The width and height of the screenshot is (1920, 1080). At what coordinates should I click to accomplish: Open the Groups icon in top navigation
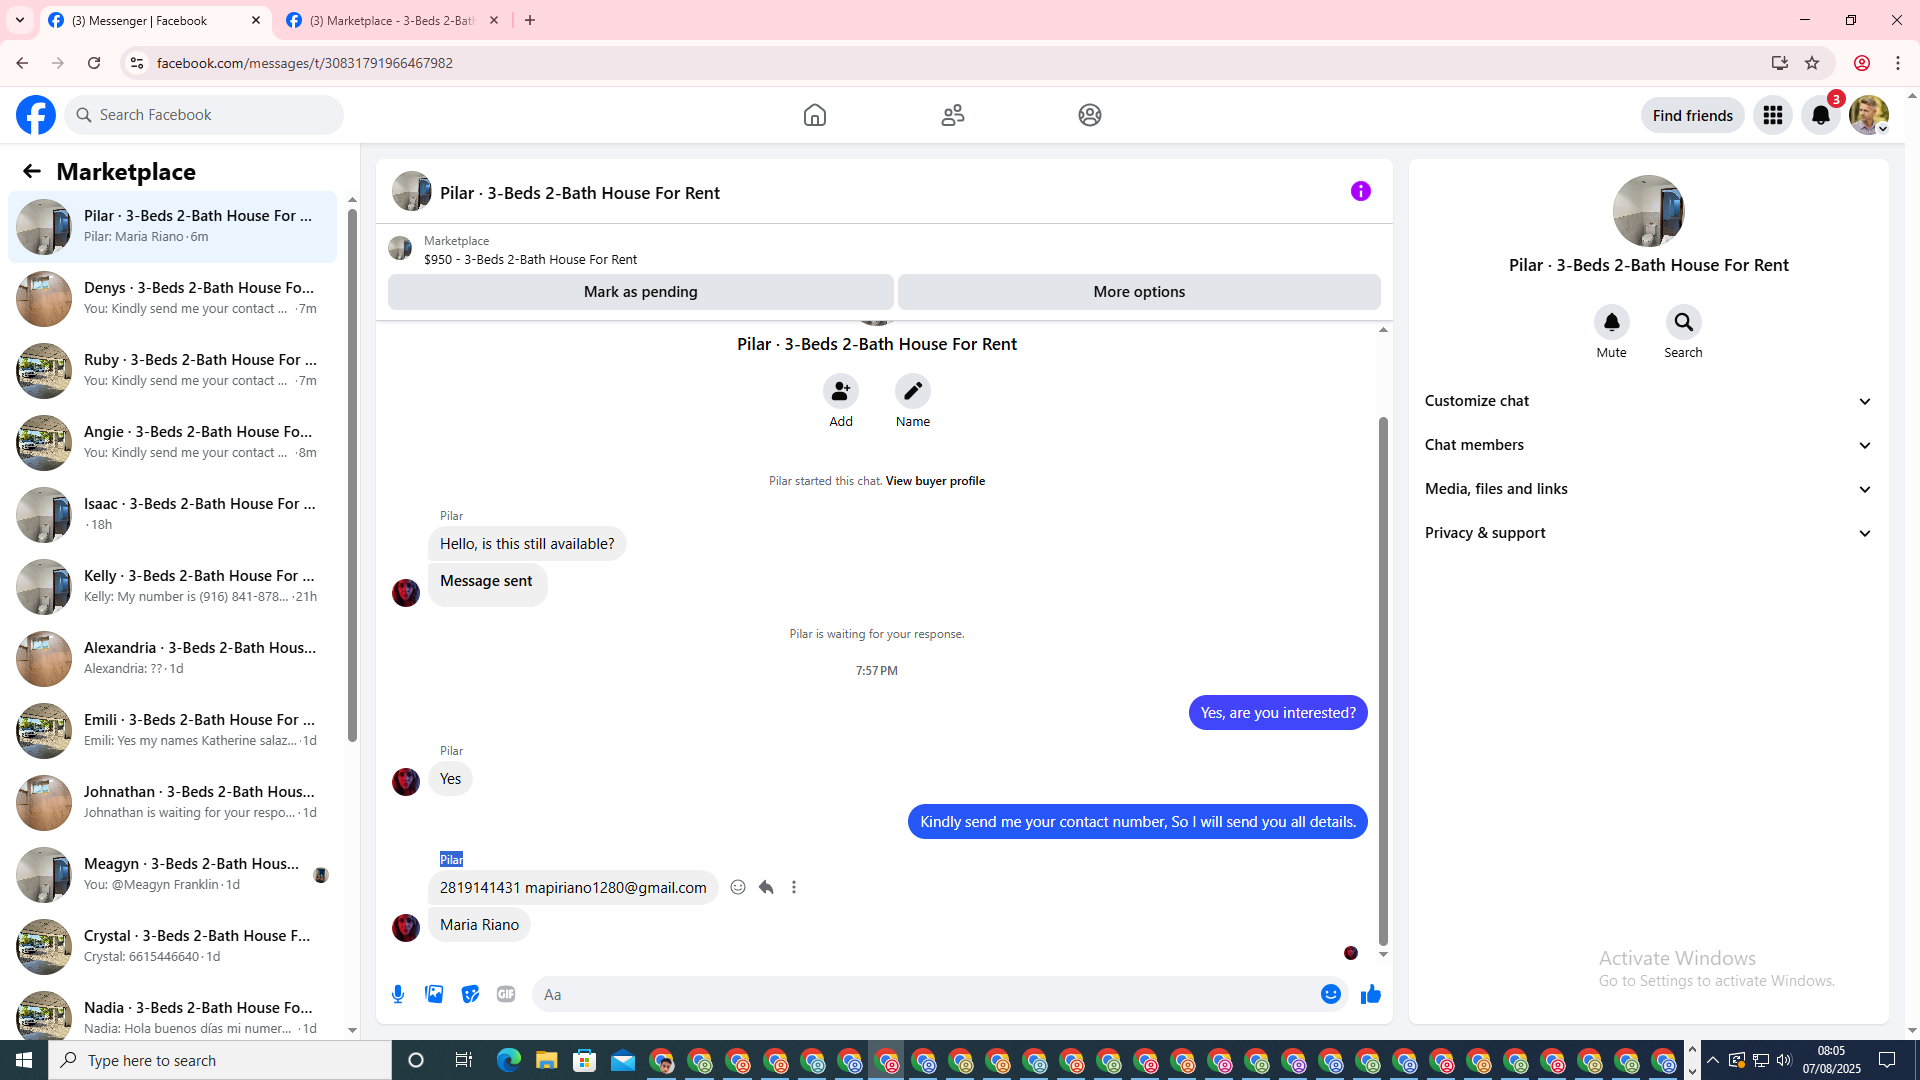point(1090,115)
